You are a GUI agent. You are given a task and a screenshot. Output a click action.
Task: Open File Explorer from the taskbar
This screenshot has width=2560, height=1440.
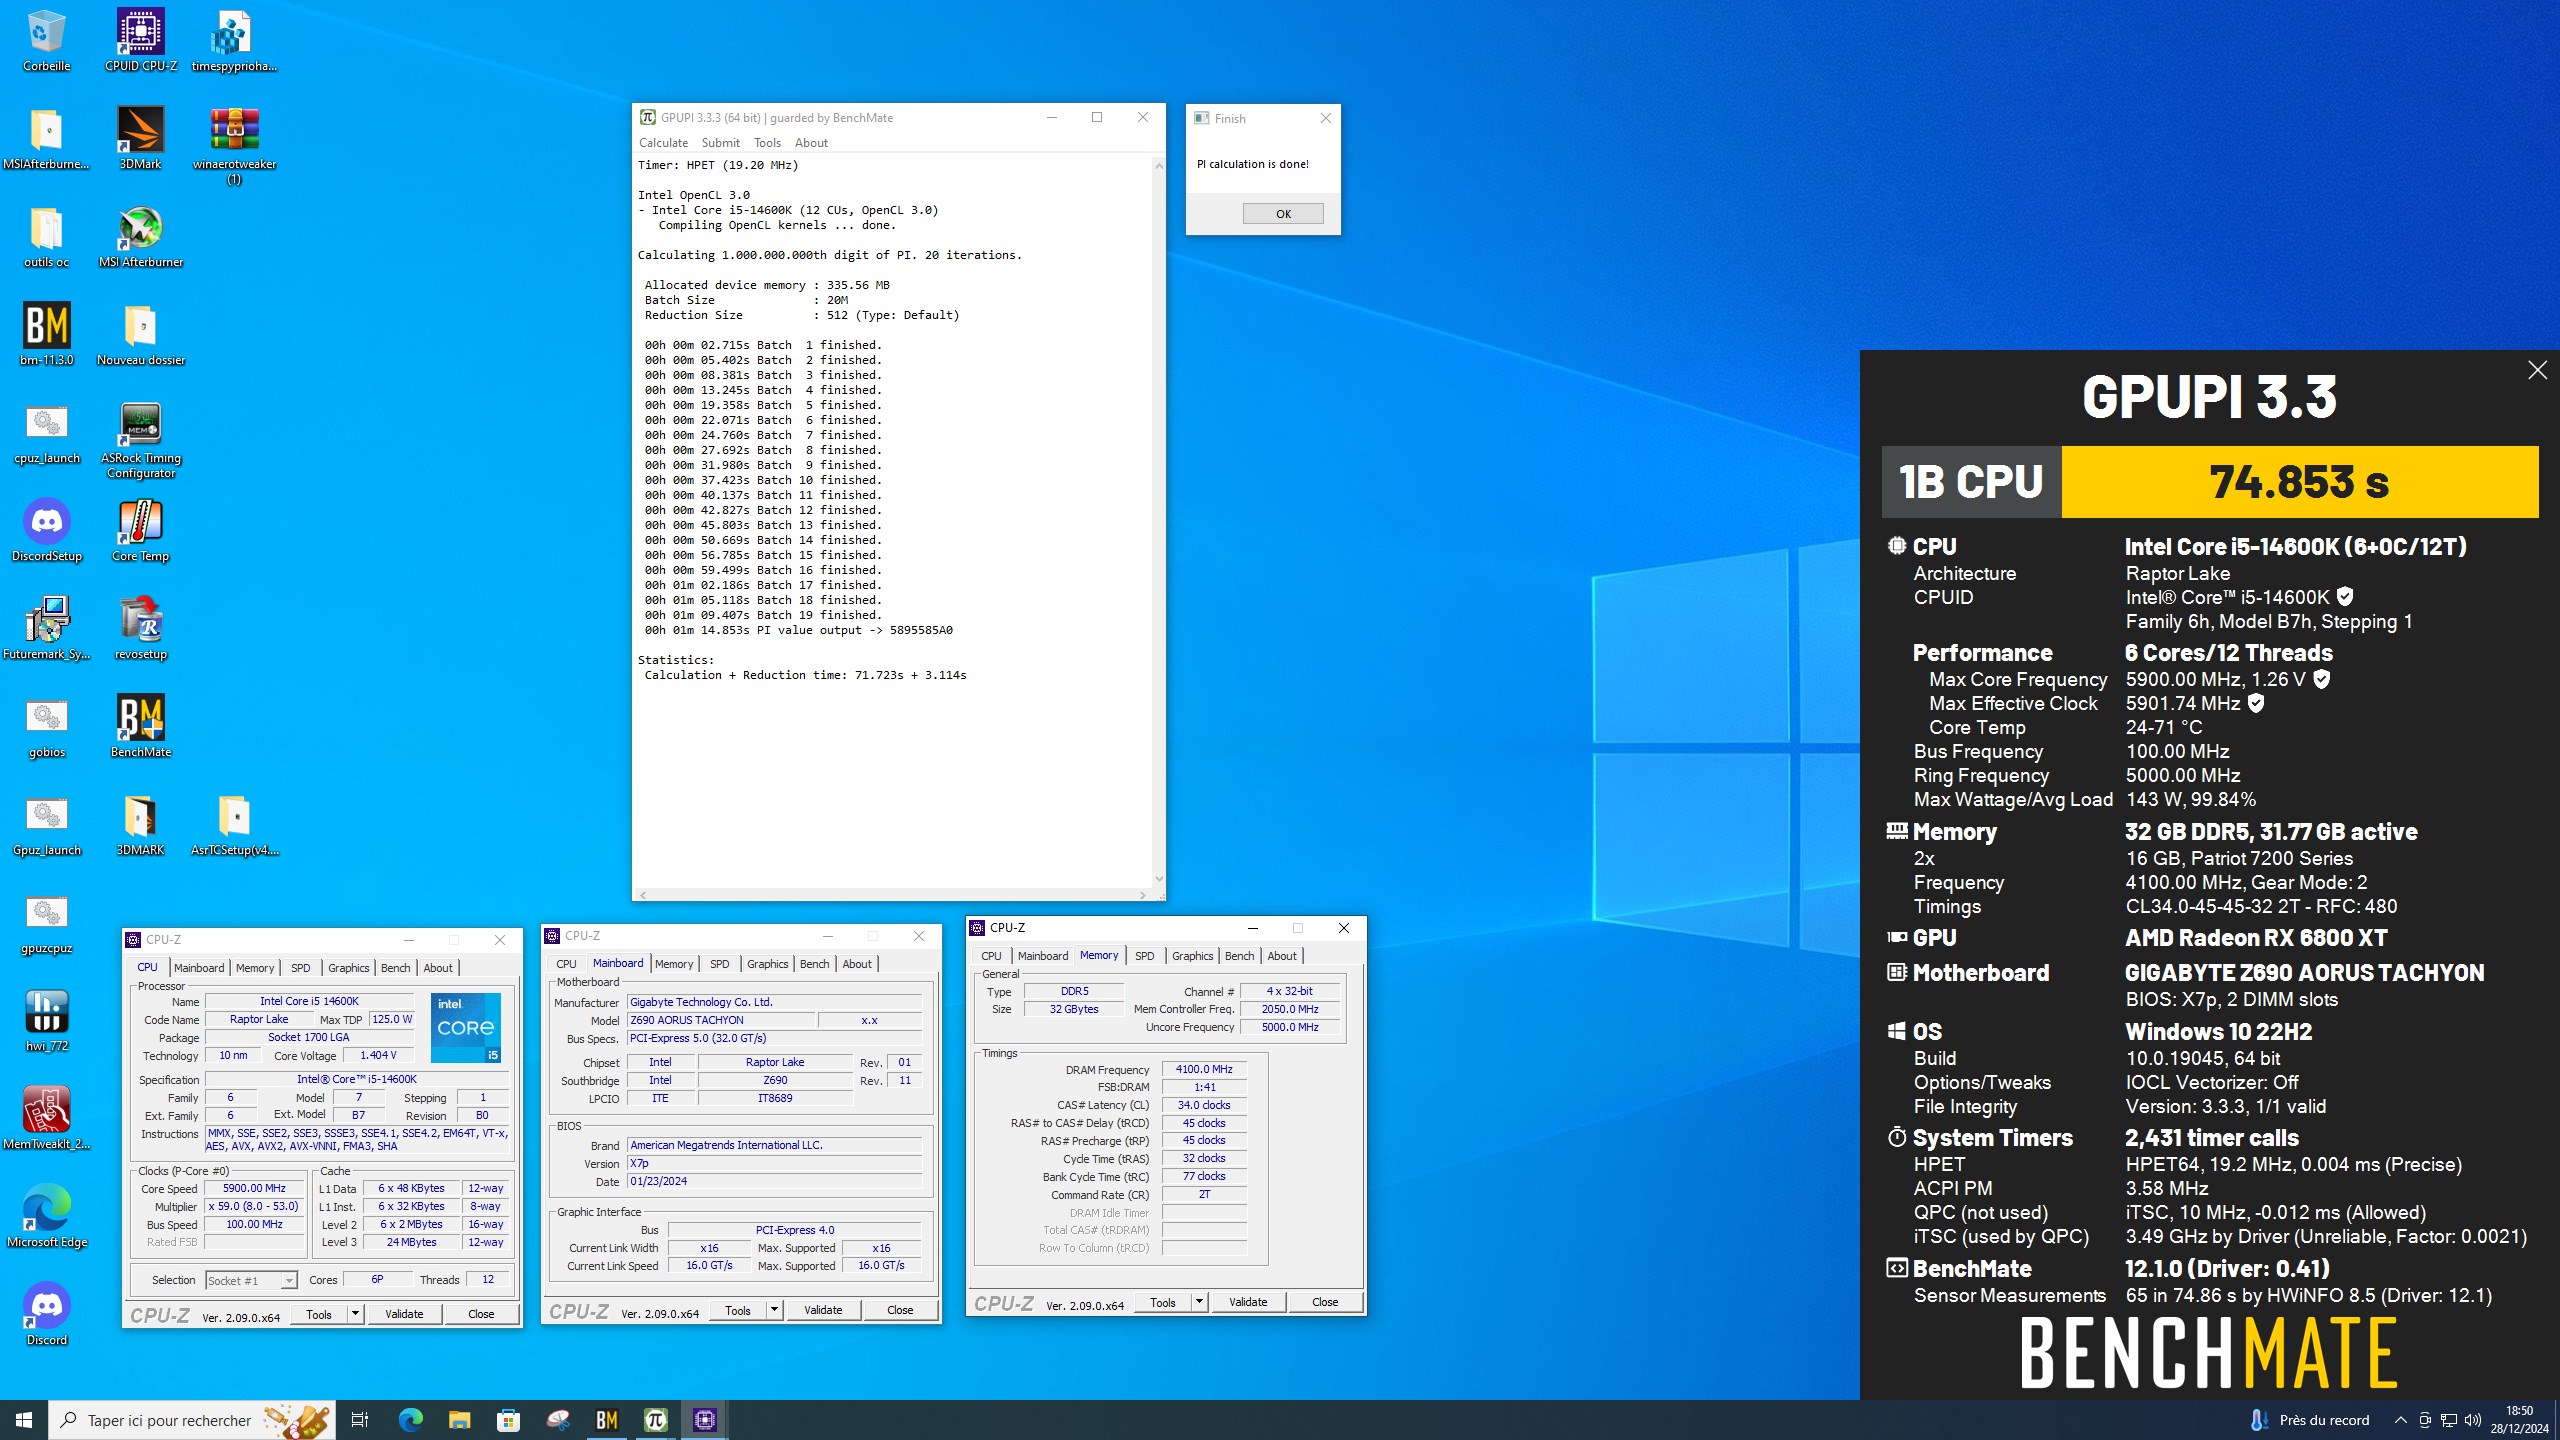point(459,1420)
